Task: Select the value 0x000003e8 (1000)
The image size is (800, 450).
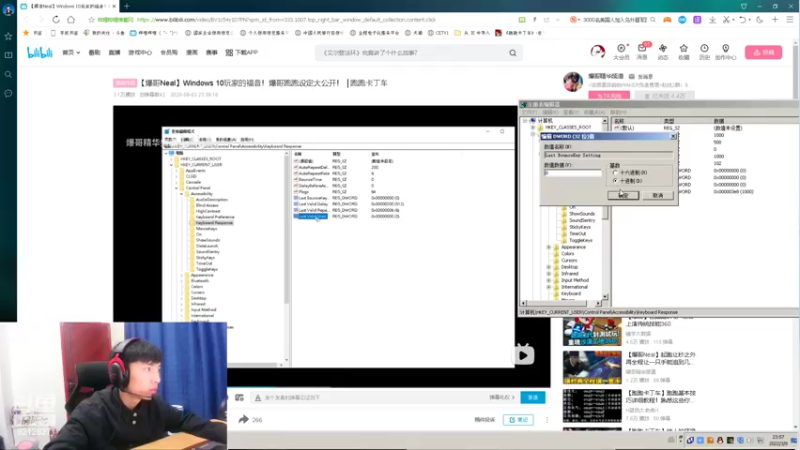Action: click(x=734, y=192)
